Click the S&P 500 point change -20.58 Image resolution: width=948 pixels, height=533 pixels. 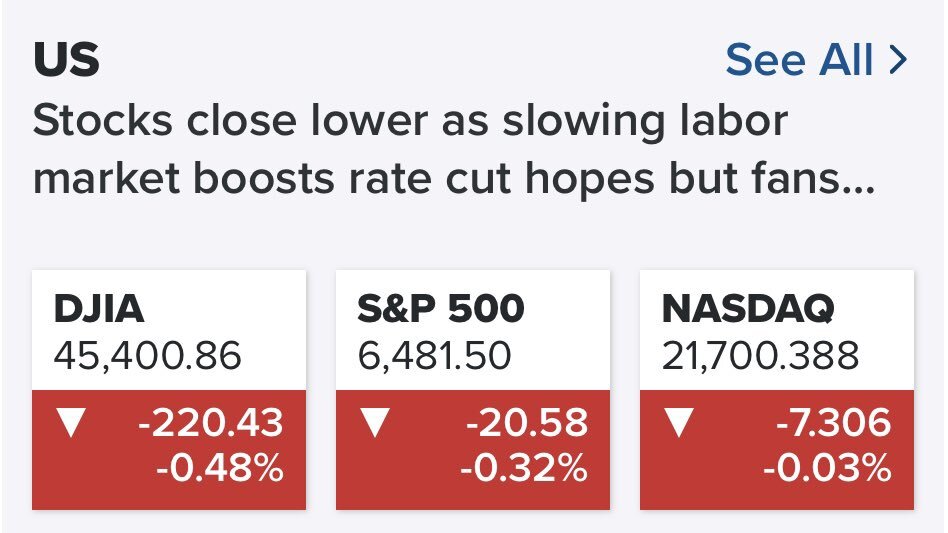(x=527, y=424)
